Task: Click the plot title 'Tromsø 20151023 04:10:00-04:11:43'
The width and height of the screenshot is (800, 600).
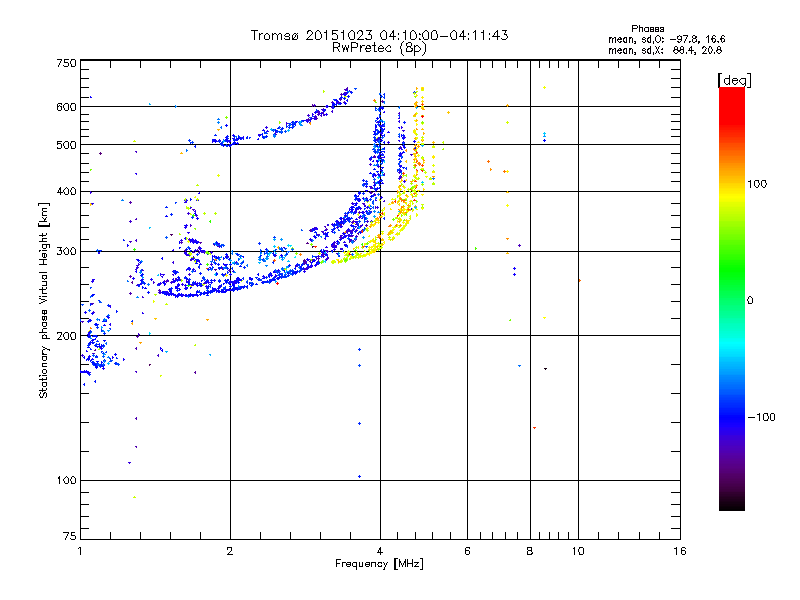Action: click(379, 35)
